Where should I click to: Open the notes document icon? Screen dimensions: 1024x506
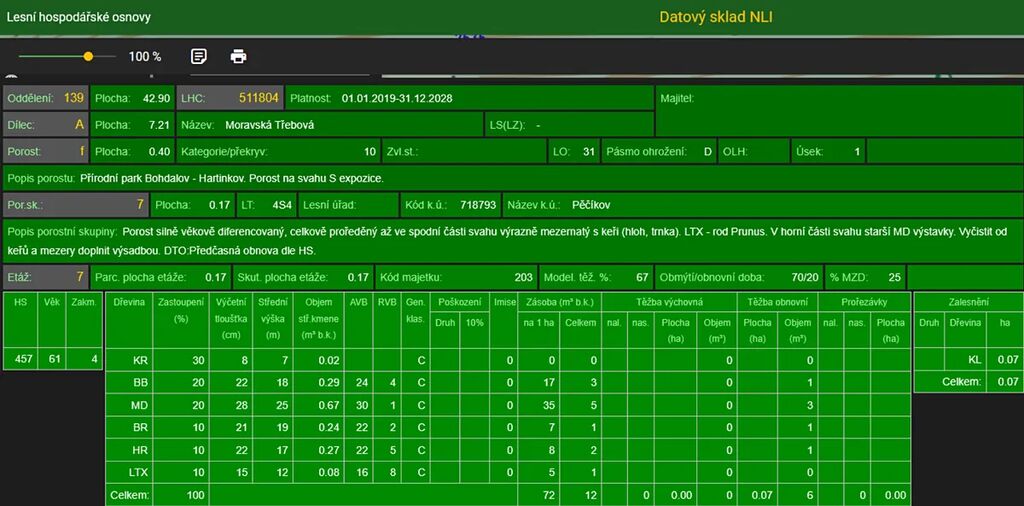(x=199, y=56)
